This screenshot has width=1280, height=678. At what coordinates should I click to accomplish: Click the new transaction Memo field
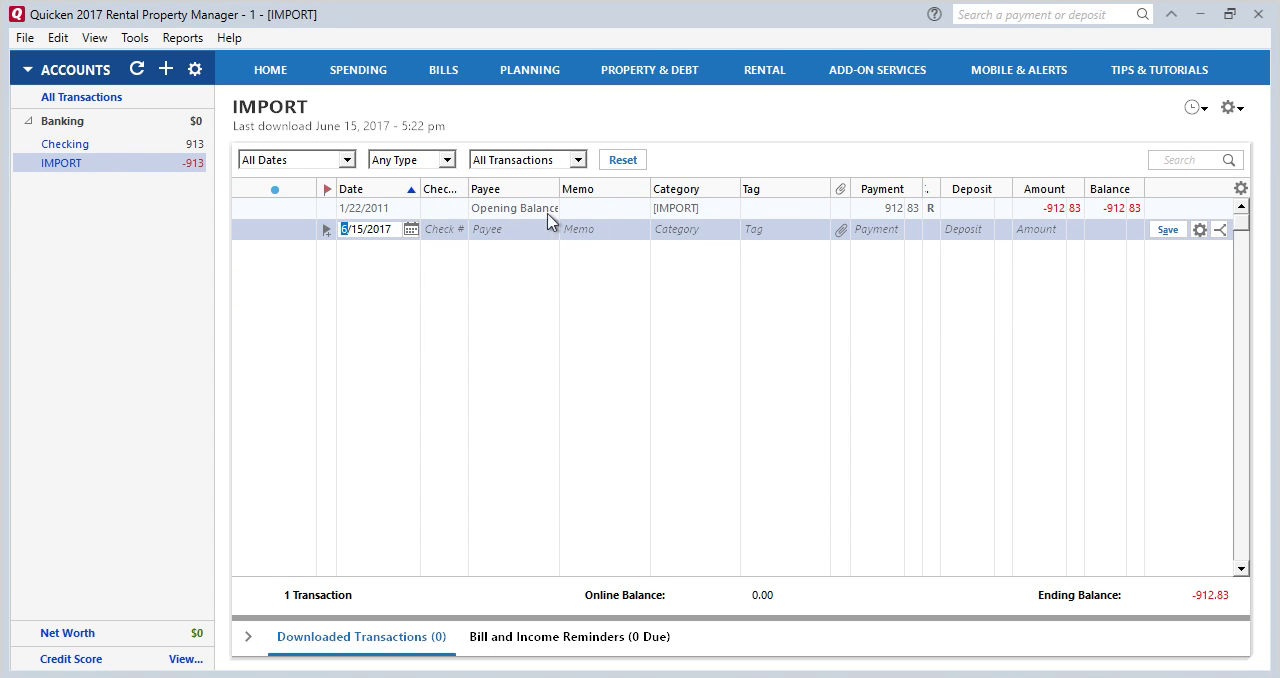click(604, 229)
